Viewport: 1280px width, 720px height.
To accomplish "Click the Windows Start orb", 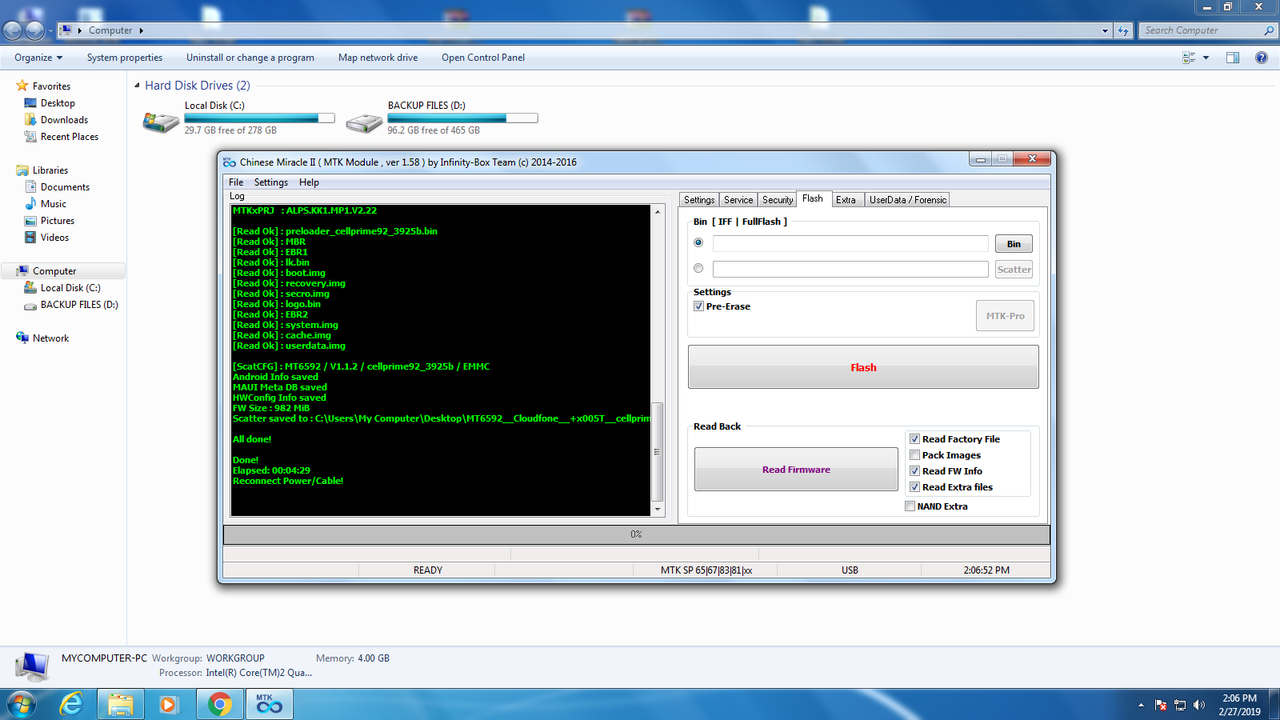I will 20,704.
